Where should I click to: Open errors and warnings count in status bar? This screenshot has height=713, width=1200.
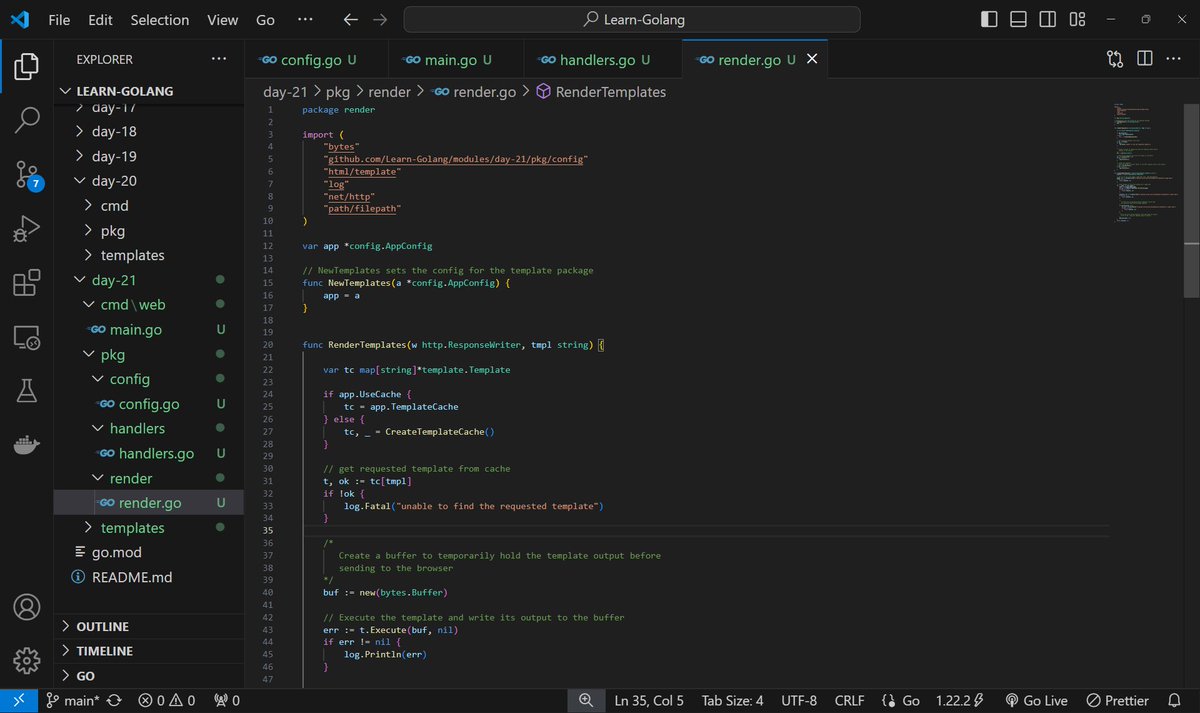167,700
